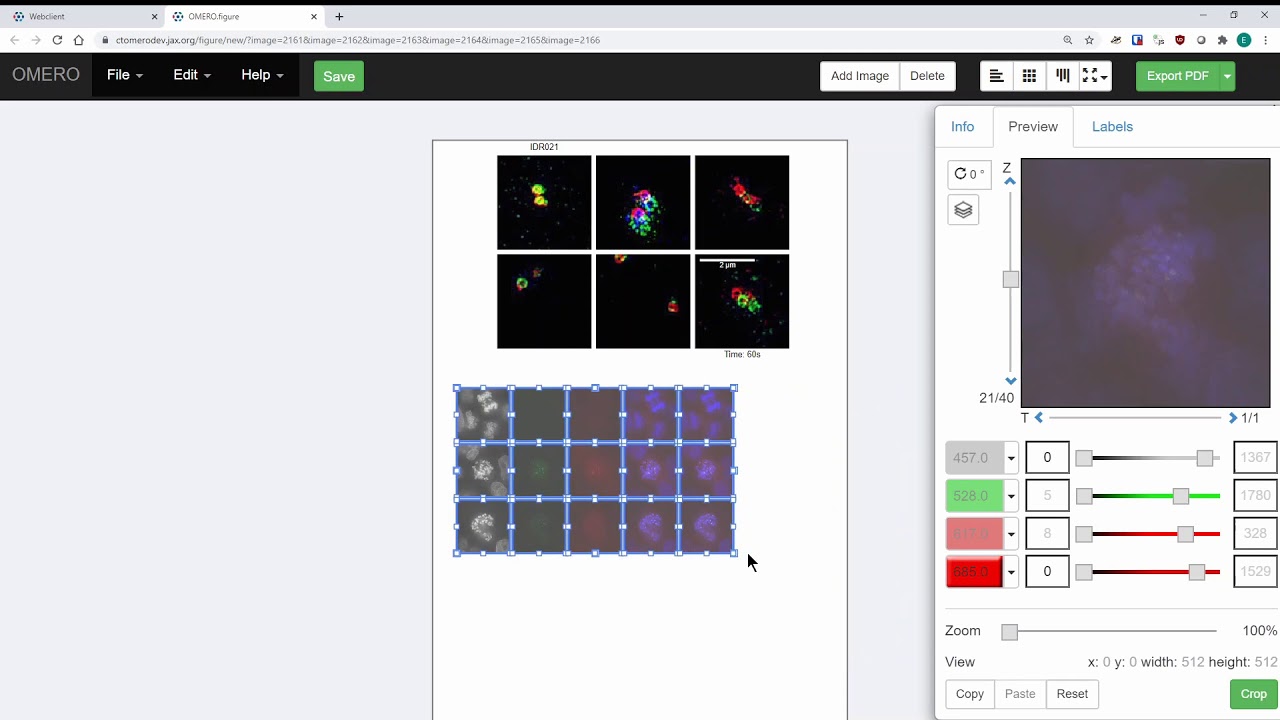Click the grey channel max slider handle
1280x720 pixels.
point(1205,458)
